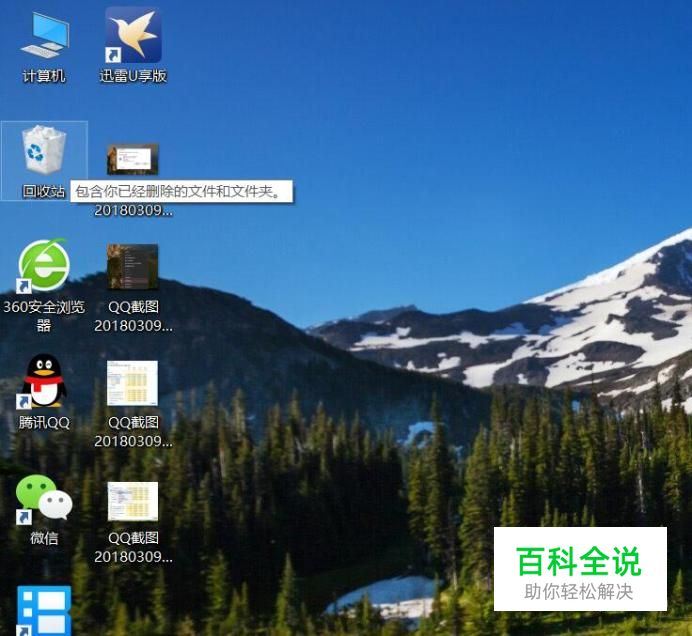Select the 回收站 recycle bin icon
Image resolution: width=692 pixels, height=636 pixels.
tap(44, 150)
